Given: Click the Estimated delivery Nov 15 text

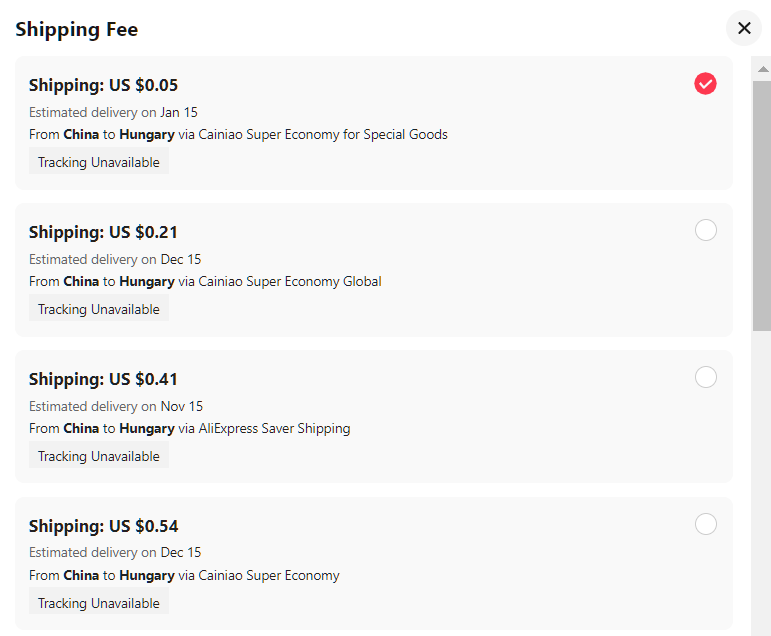Looking at the screenshot, I should click(x=116, y=406).
